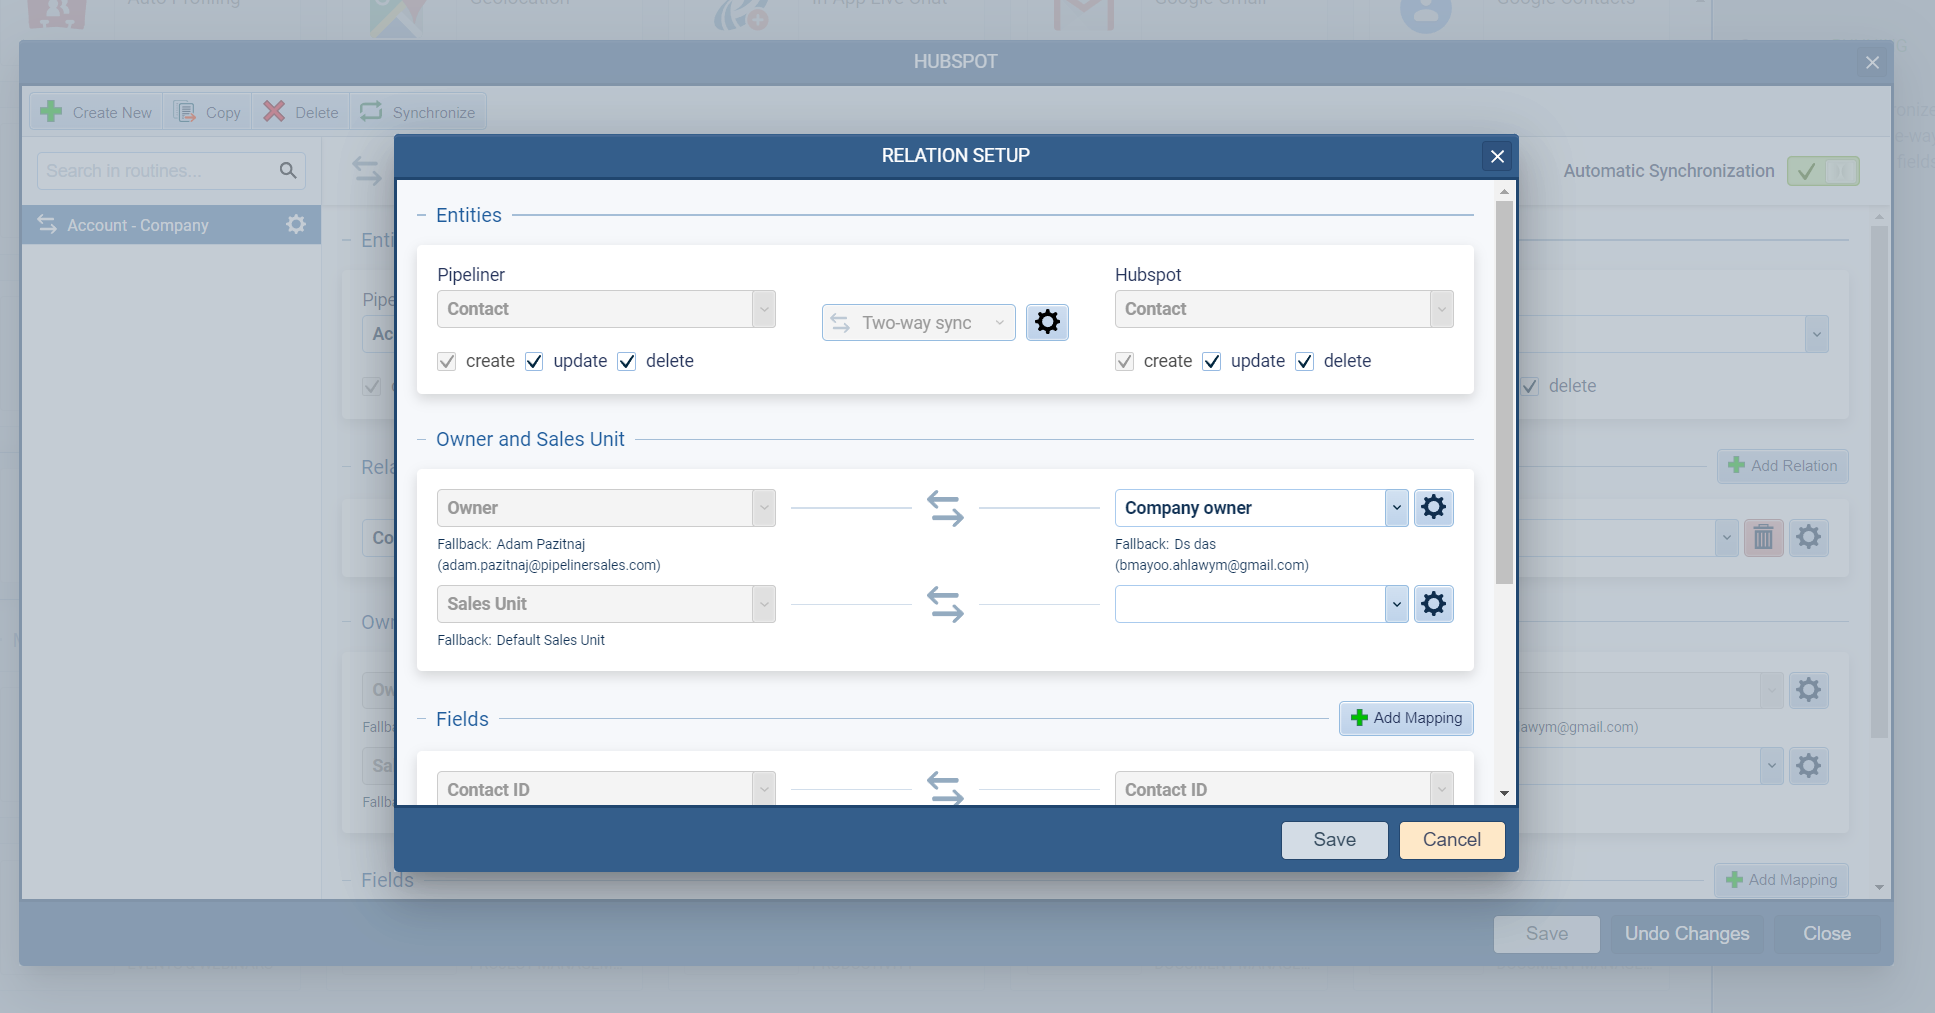The height and width of the screenshot is (1013, 1935).
Task: Save the relation setup
Action: click(x=1334, y=840)
